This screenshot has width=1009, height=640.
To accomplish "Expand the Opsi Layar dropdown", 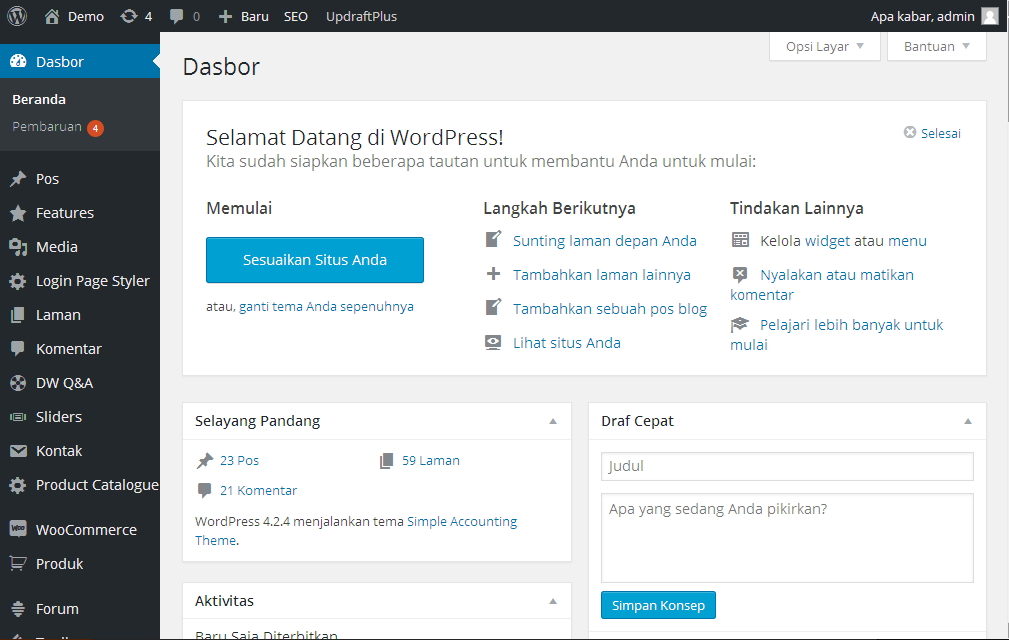I will click(x=825, y=46).
